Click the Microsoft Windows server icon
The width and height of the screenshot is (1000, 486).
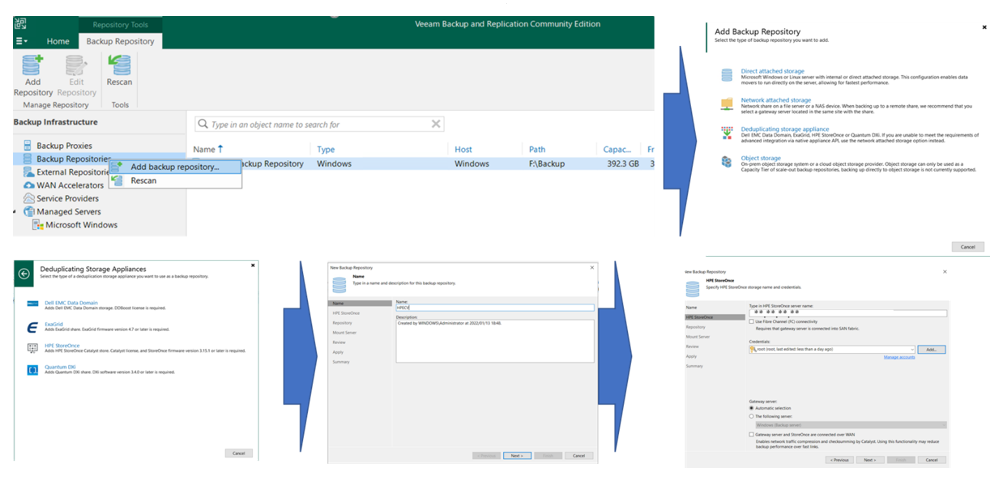[38, 225]
